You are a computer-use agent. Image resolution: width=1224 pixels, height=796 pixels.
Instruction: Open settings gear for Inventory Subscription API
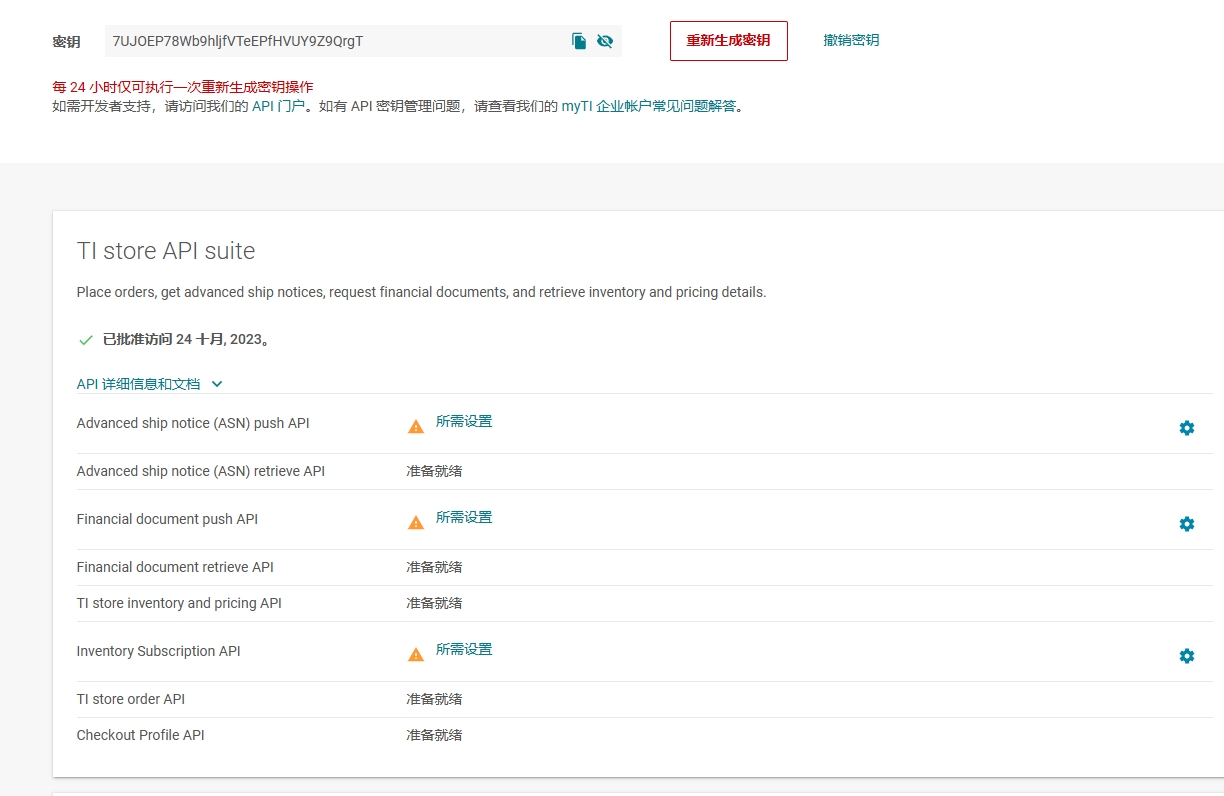[1187, 656]
